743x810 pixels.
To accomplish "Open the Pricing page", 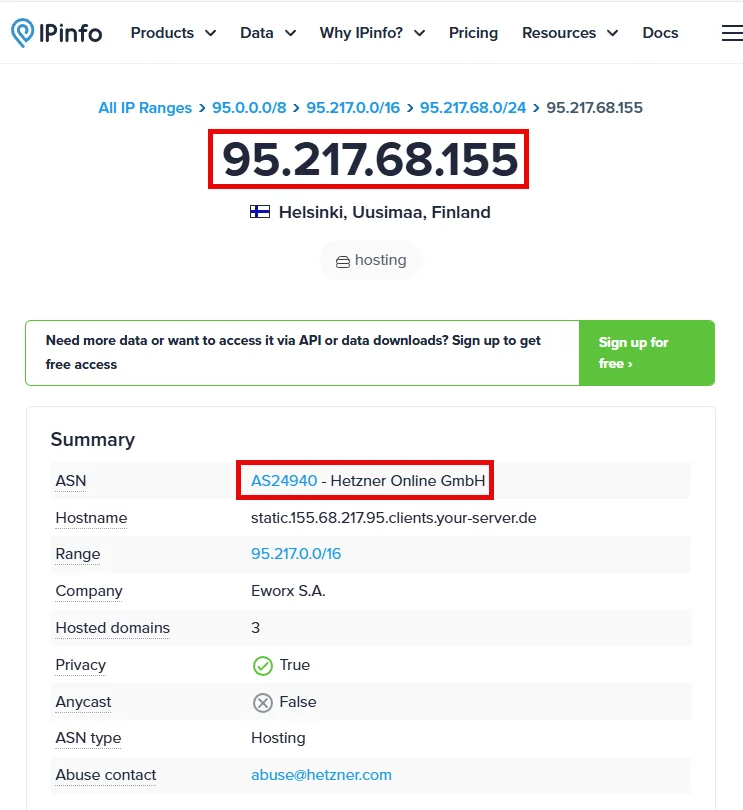I will coord(473,33).
